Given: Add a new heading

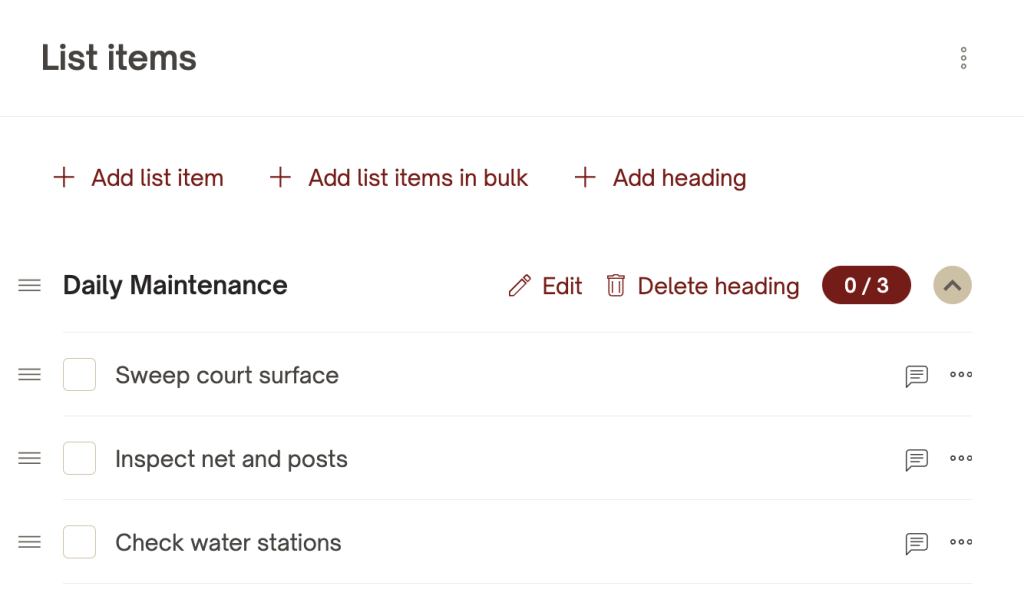Looking at the screenshot, I should coord(660,178).
